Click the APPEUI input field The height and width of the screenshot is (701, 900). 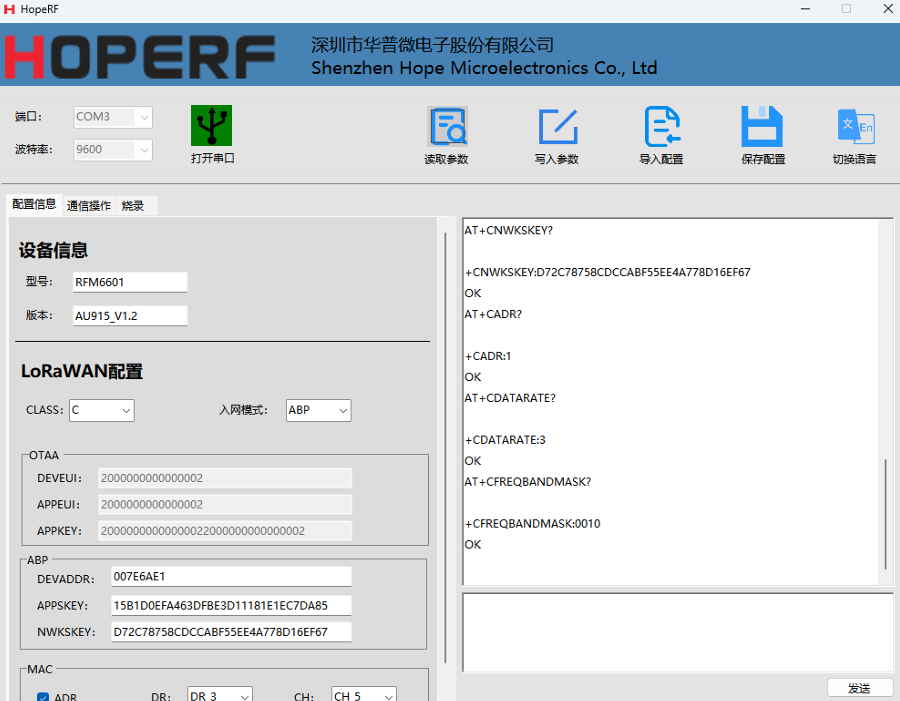[x=225, y=505]
